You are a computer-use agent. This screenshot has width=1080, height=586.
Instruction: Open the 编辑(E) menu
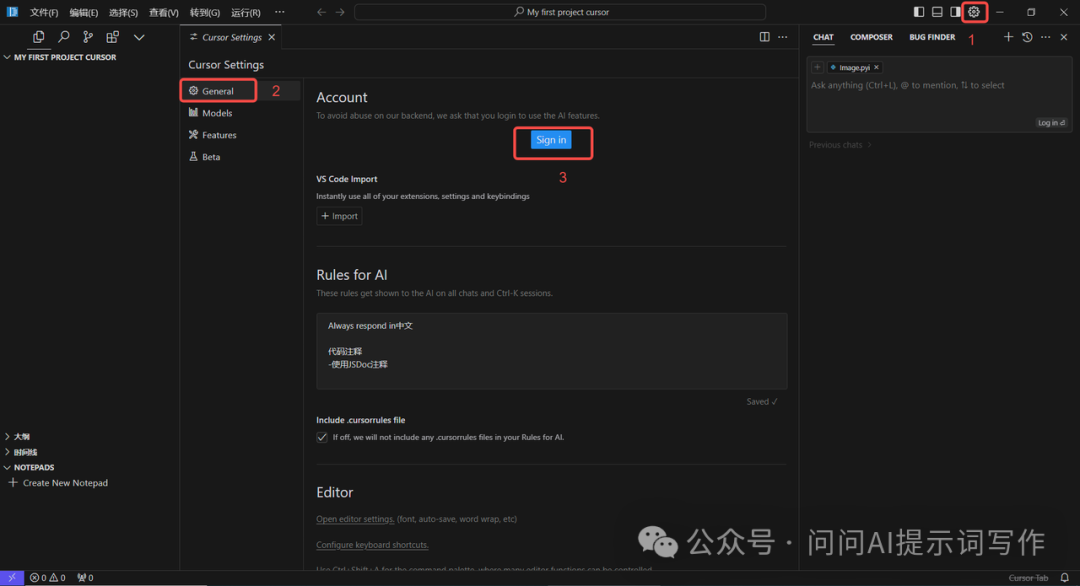[x=83, y=12]
